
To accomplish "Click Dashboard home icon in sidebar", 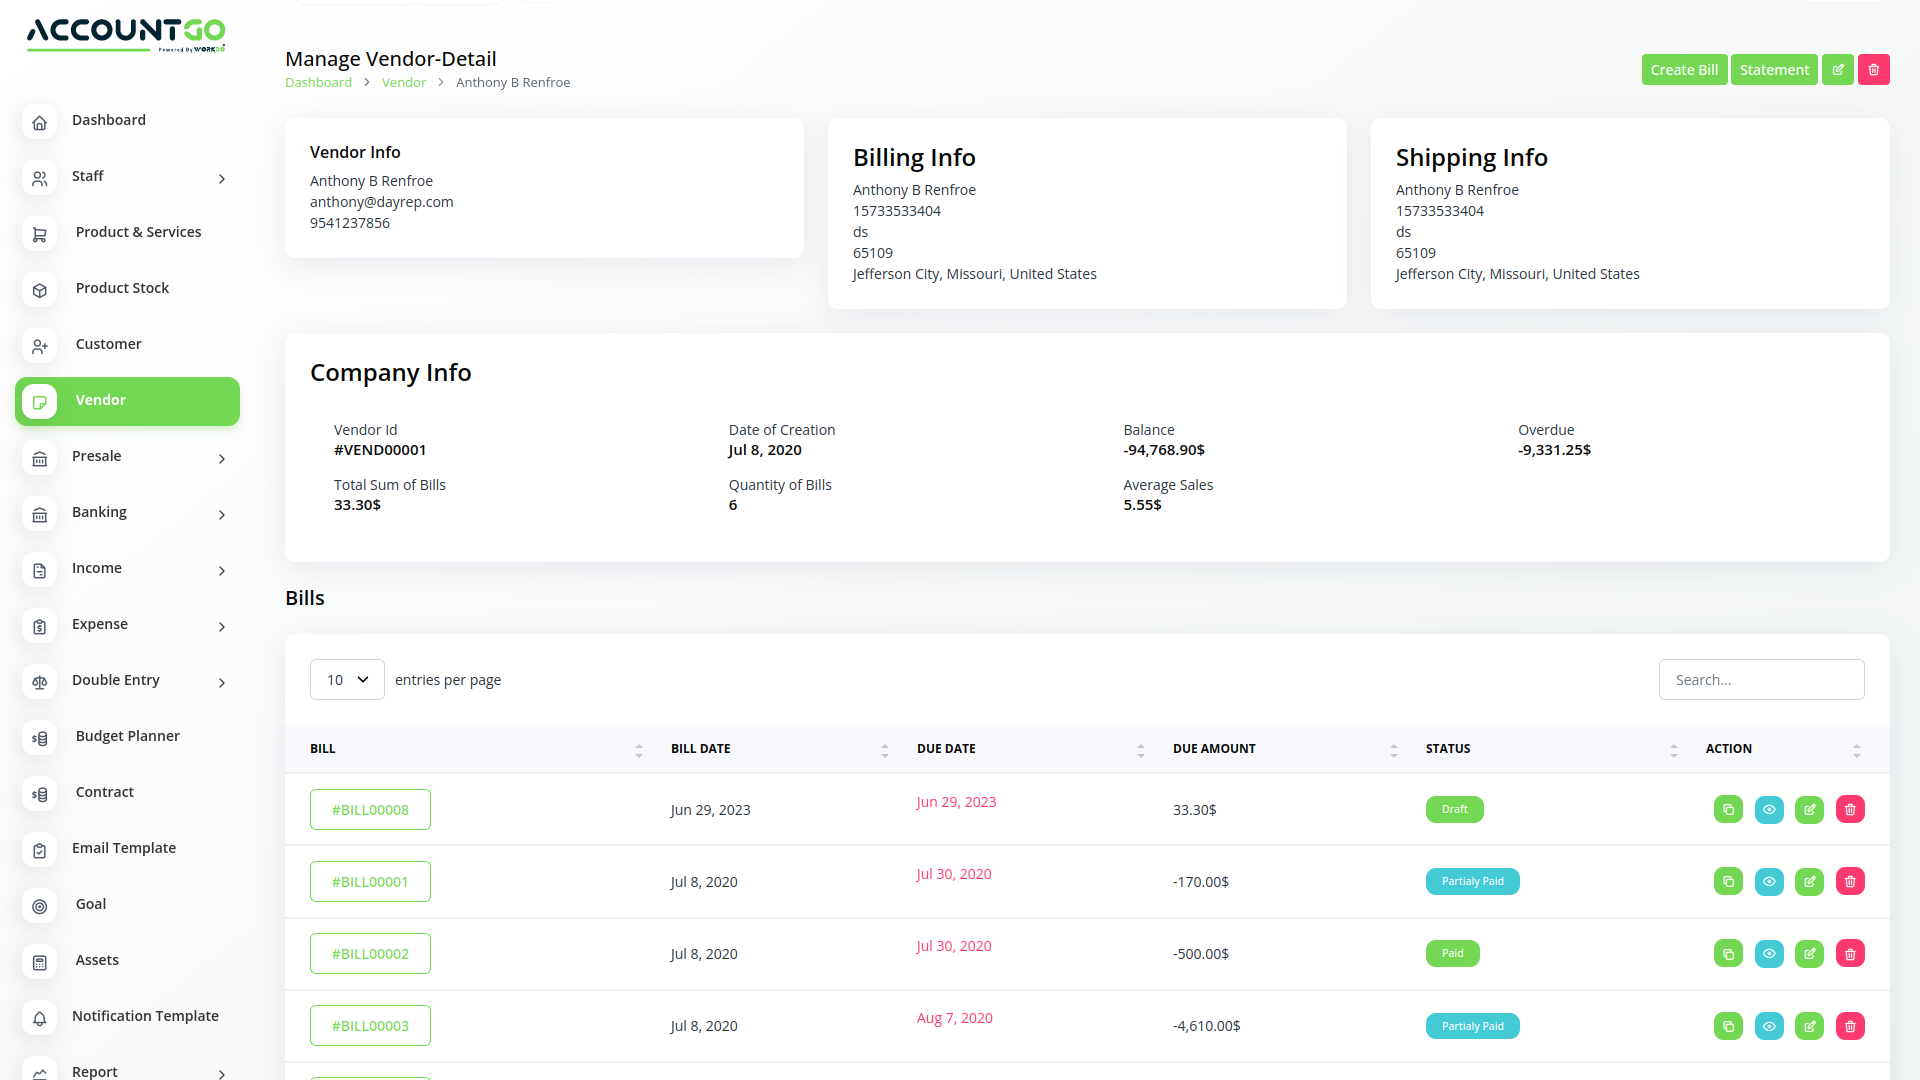I will 39,122.
